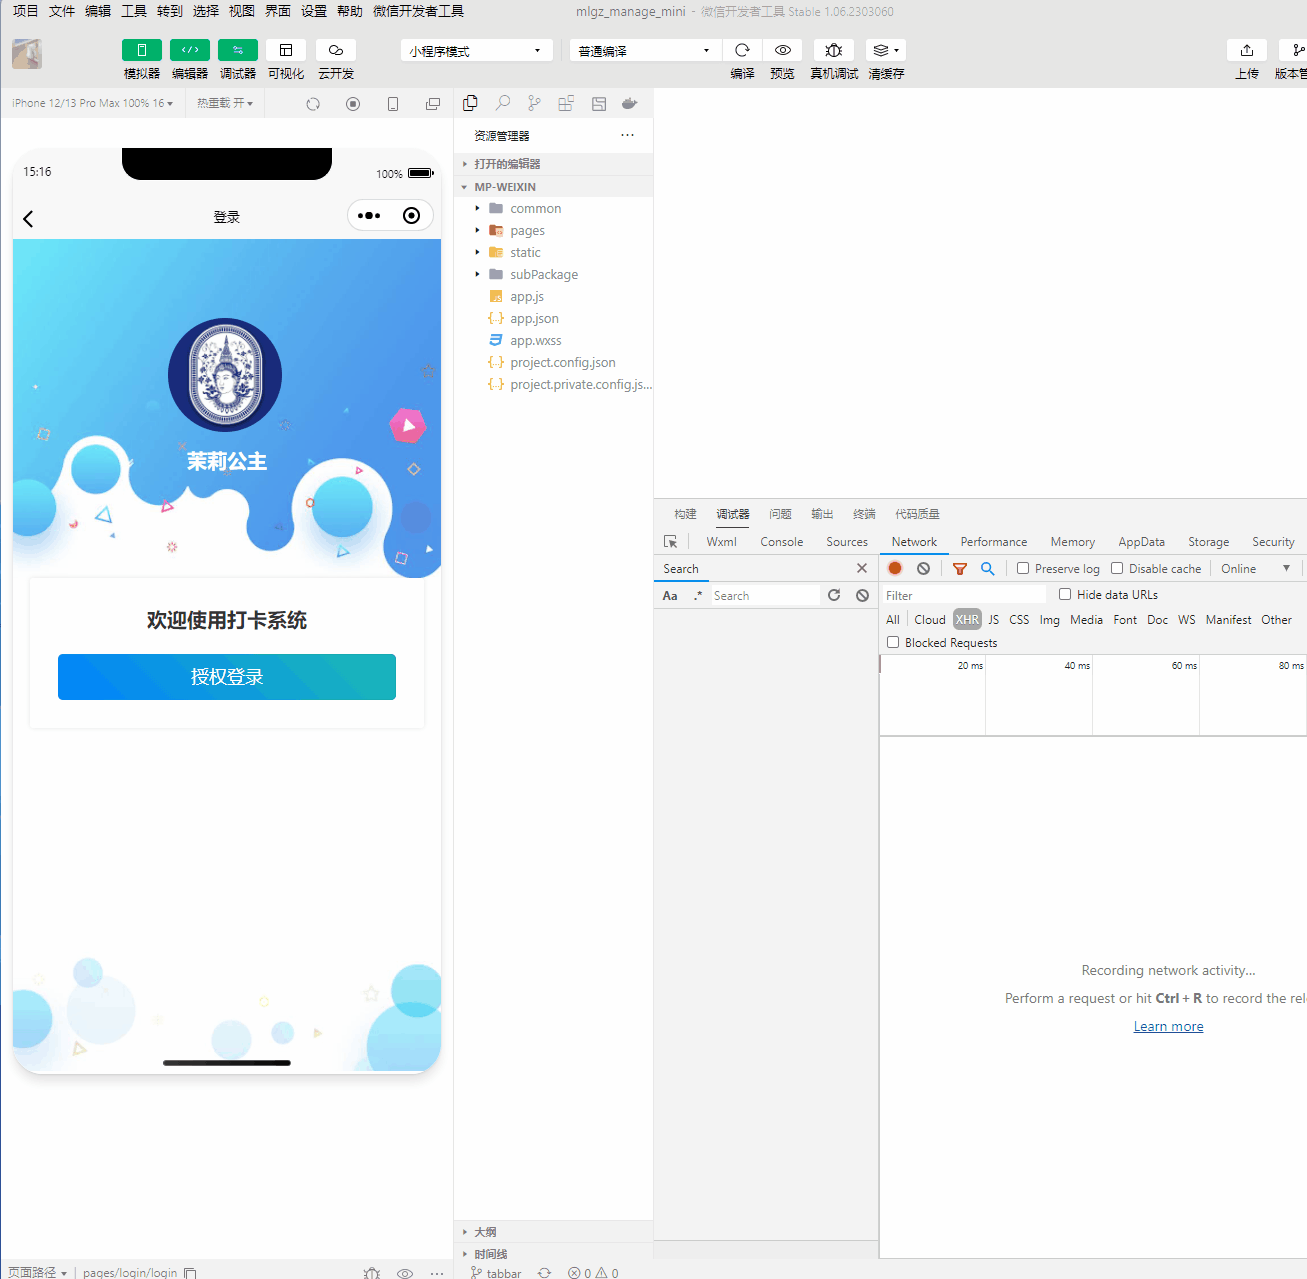This screenshot has height=1279, width=1307.
Task: Open the search icon in resource panel toolbar
Action: 502,103
